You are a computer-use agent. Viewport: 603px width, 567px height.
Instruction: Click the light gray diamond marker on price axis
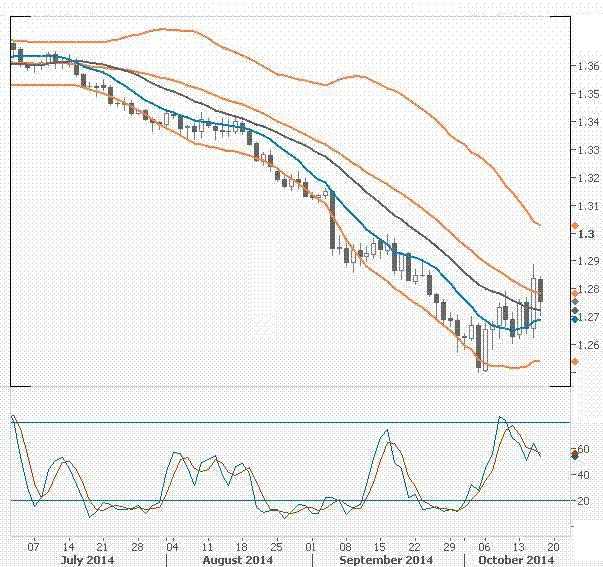(x=574, y=301)
